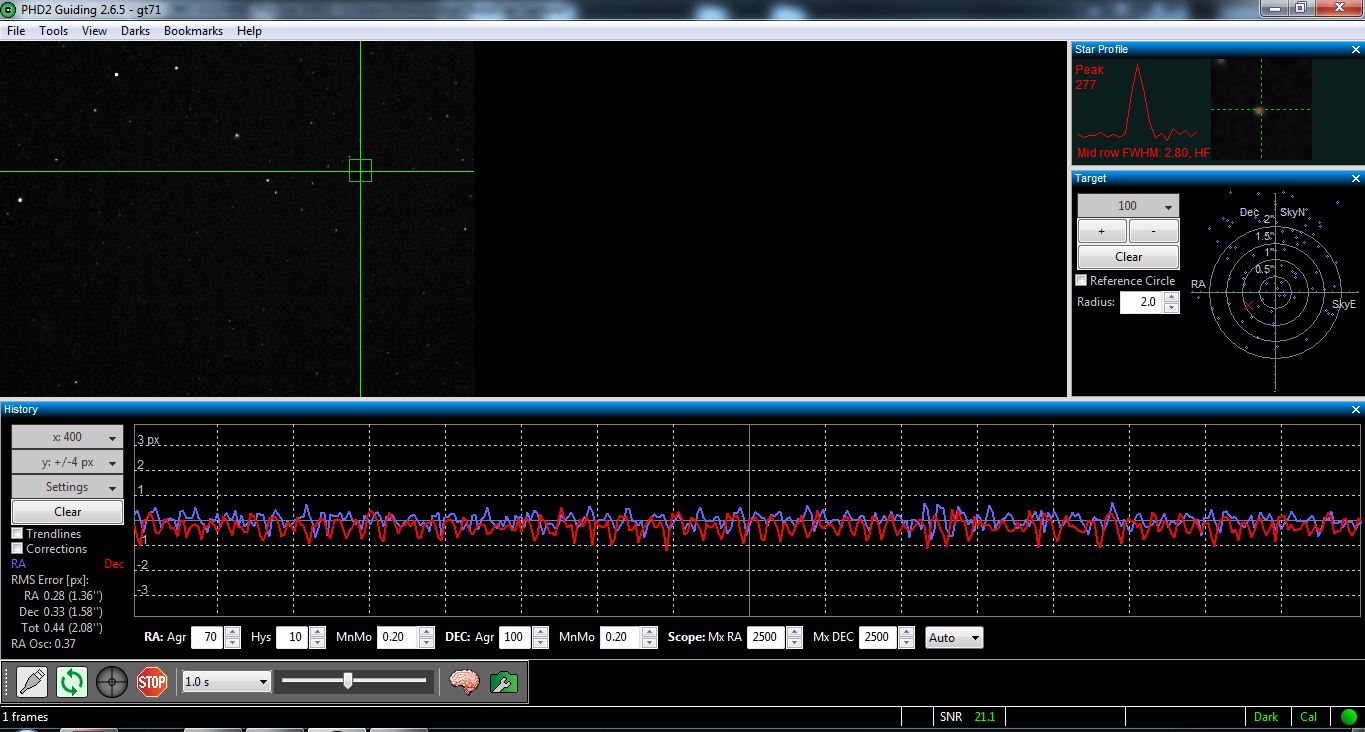Viewport: 1365px width, 732px height.
Task: Click the star profile thumbnail image
Action: click(1261, 109)
